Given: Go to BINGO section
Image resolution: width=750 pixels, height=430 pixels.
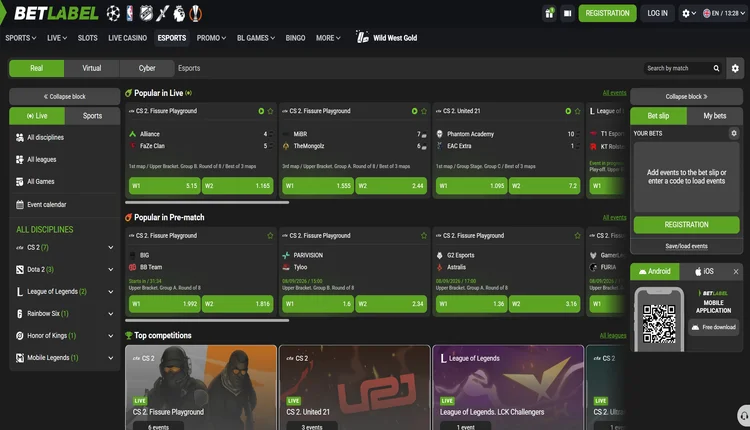Looking at the screenshot, I should pyautogui.click(x=295, y=38).
